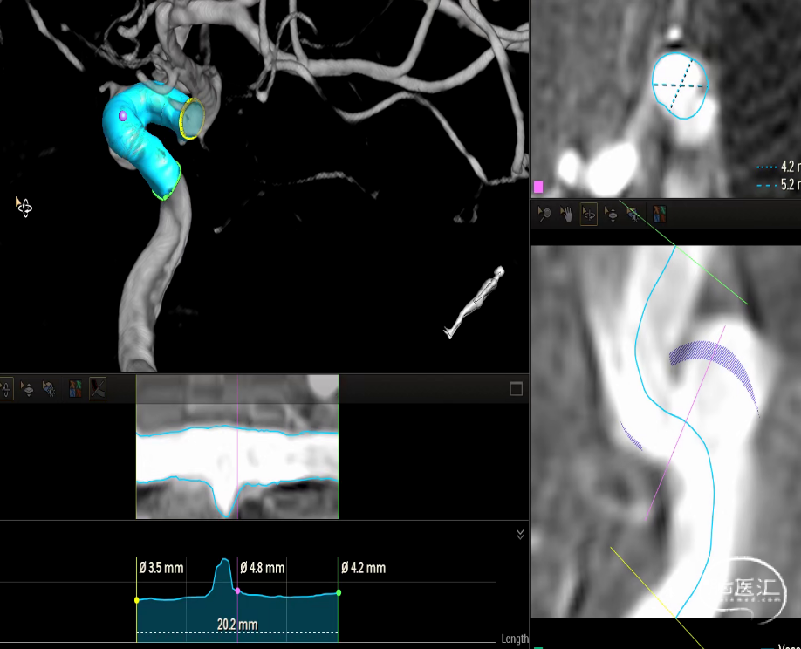Select the zoom tool in right toolbar
Screen dimensions: 801x649
(545, 213)
